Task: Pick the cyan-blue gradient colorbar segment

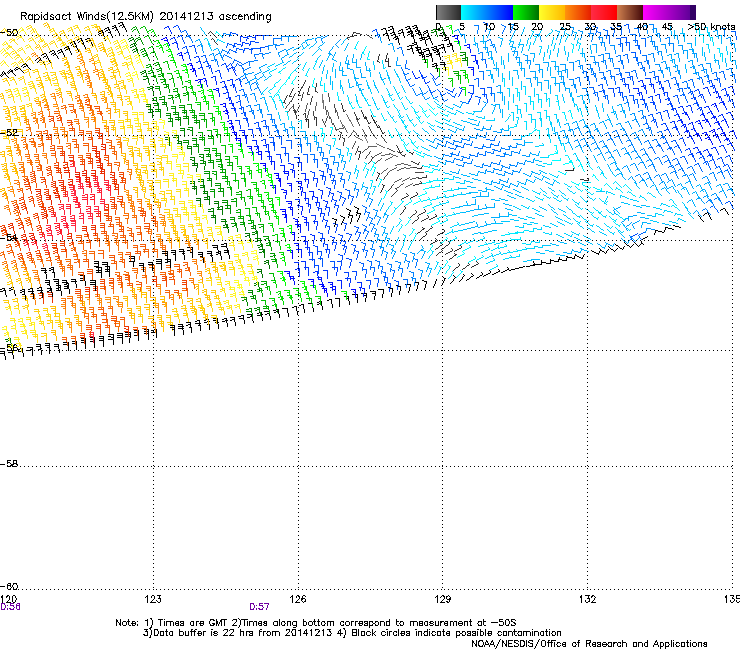Action: point(487,12)
